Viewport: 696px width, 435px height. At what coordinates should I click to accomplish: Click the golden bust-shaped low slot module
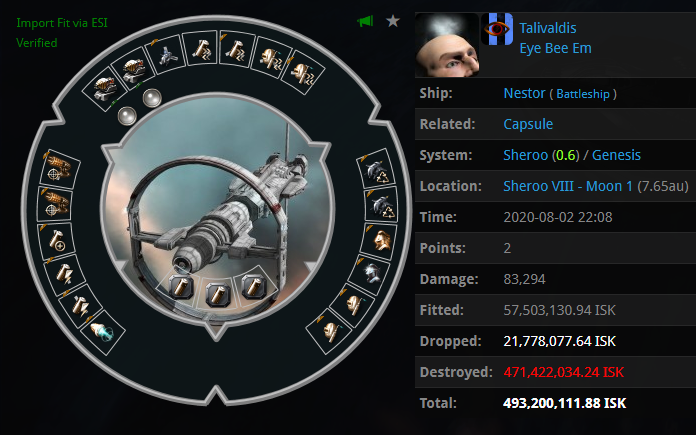pos(381,241)
